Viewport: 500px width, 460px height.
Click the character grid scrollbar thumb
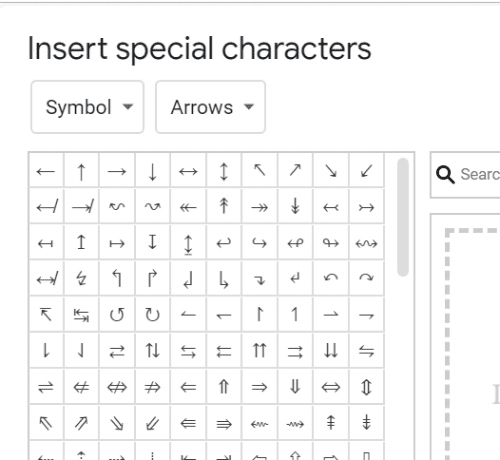(x=403, y=217)
